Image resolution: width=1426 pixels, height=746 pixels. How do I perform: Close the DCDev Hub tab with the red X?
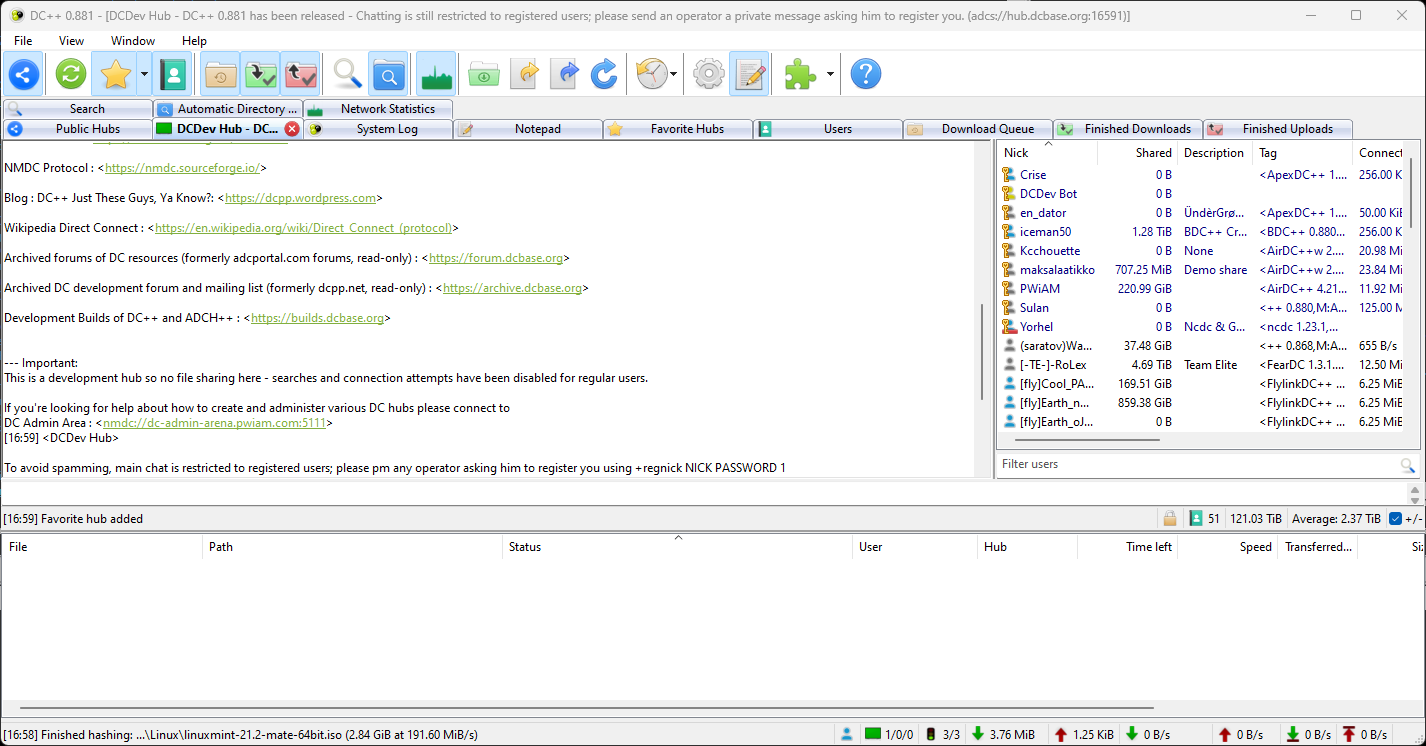click(292, 129)
